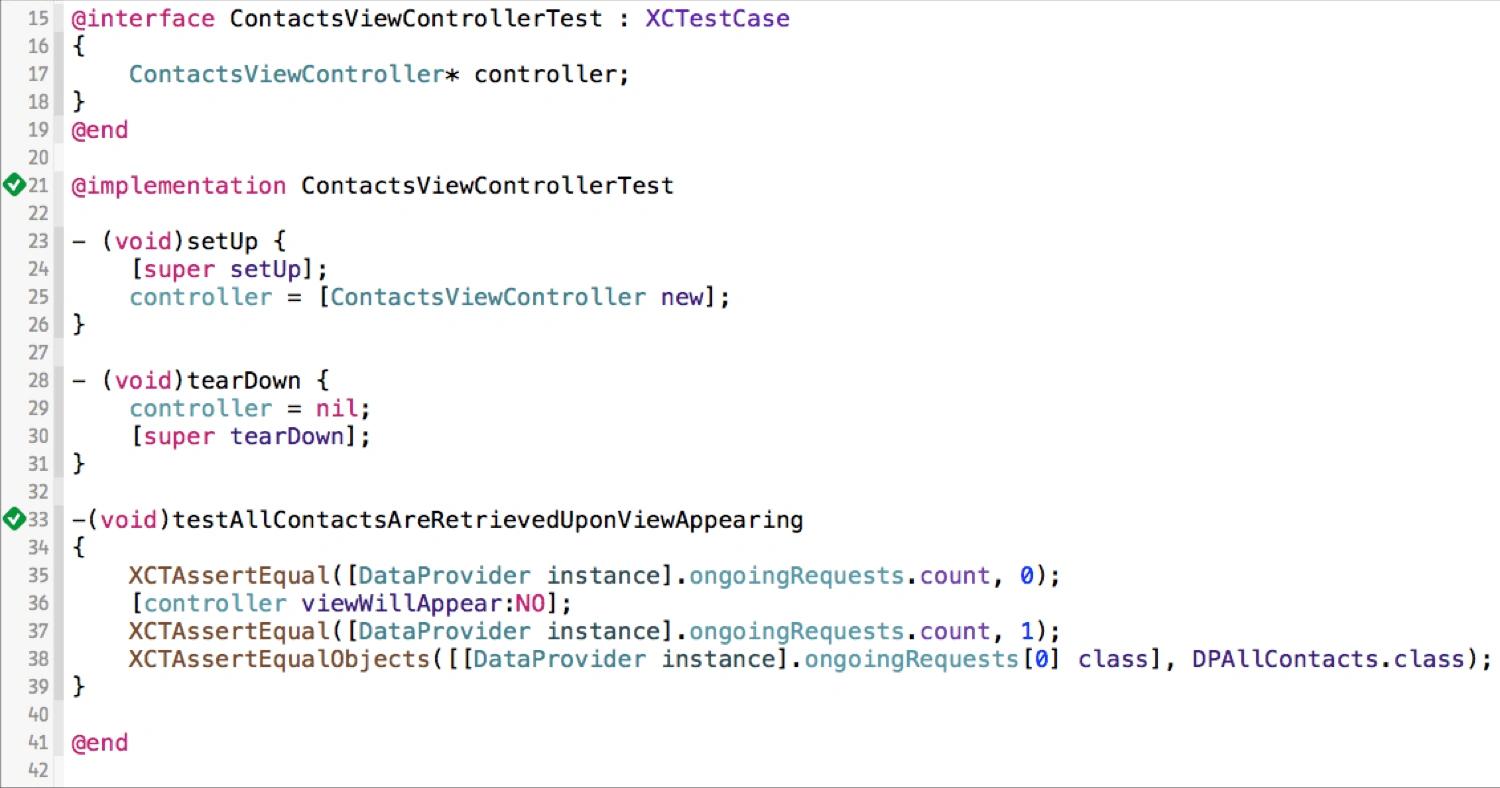The image size is (1500, 788).
Task: Click the nil keyword on line 29
Action: (x=337, y=408)
